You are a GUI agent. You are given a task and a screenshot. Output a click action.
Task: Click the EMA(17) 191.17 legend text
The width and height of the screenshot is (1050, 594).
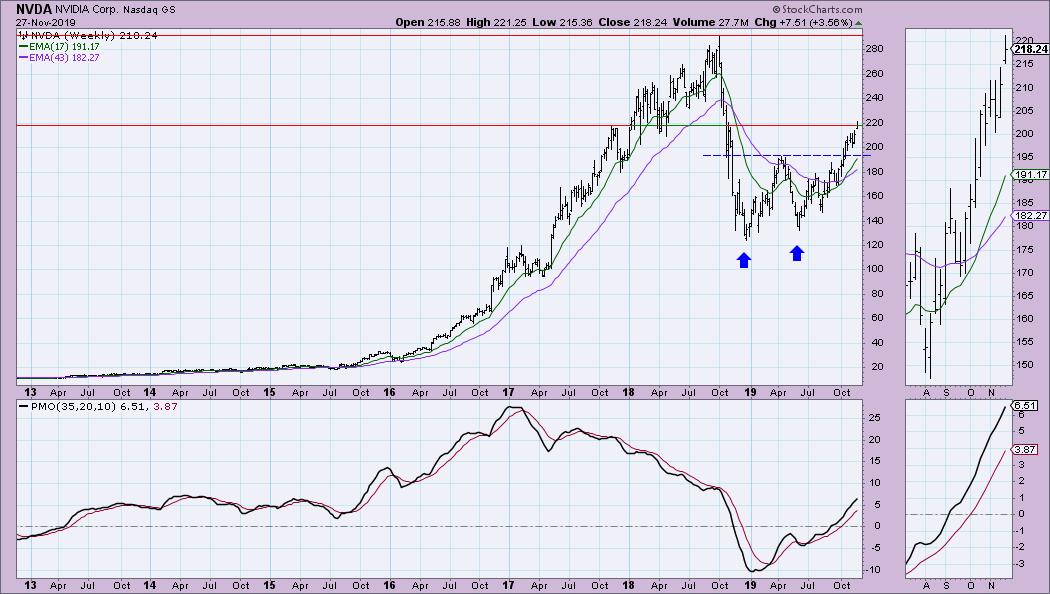tap(64, 47)
